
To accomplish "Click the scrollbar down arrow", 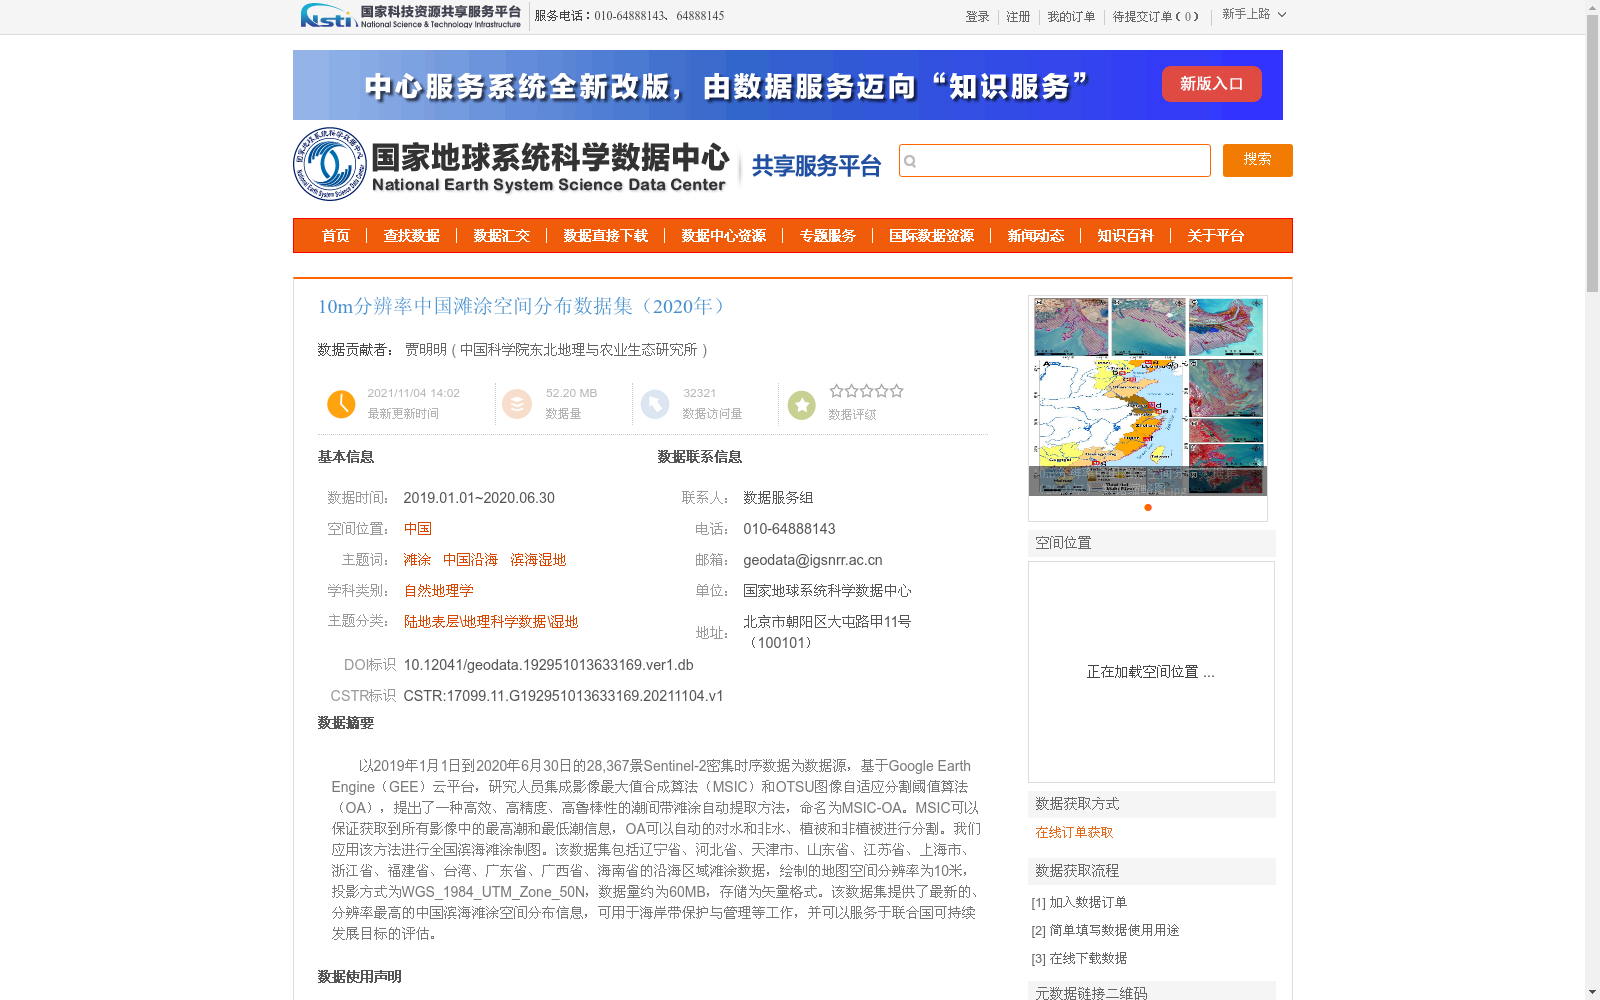I will pyautogui.click(x=1592, y=992).
